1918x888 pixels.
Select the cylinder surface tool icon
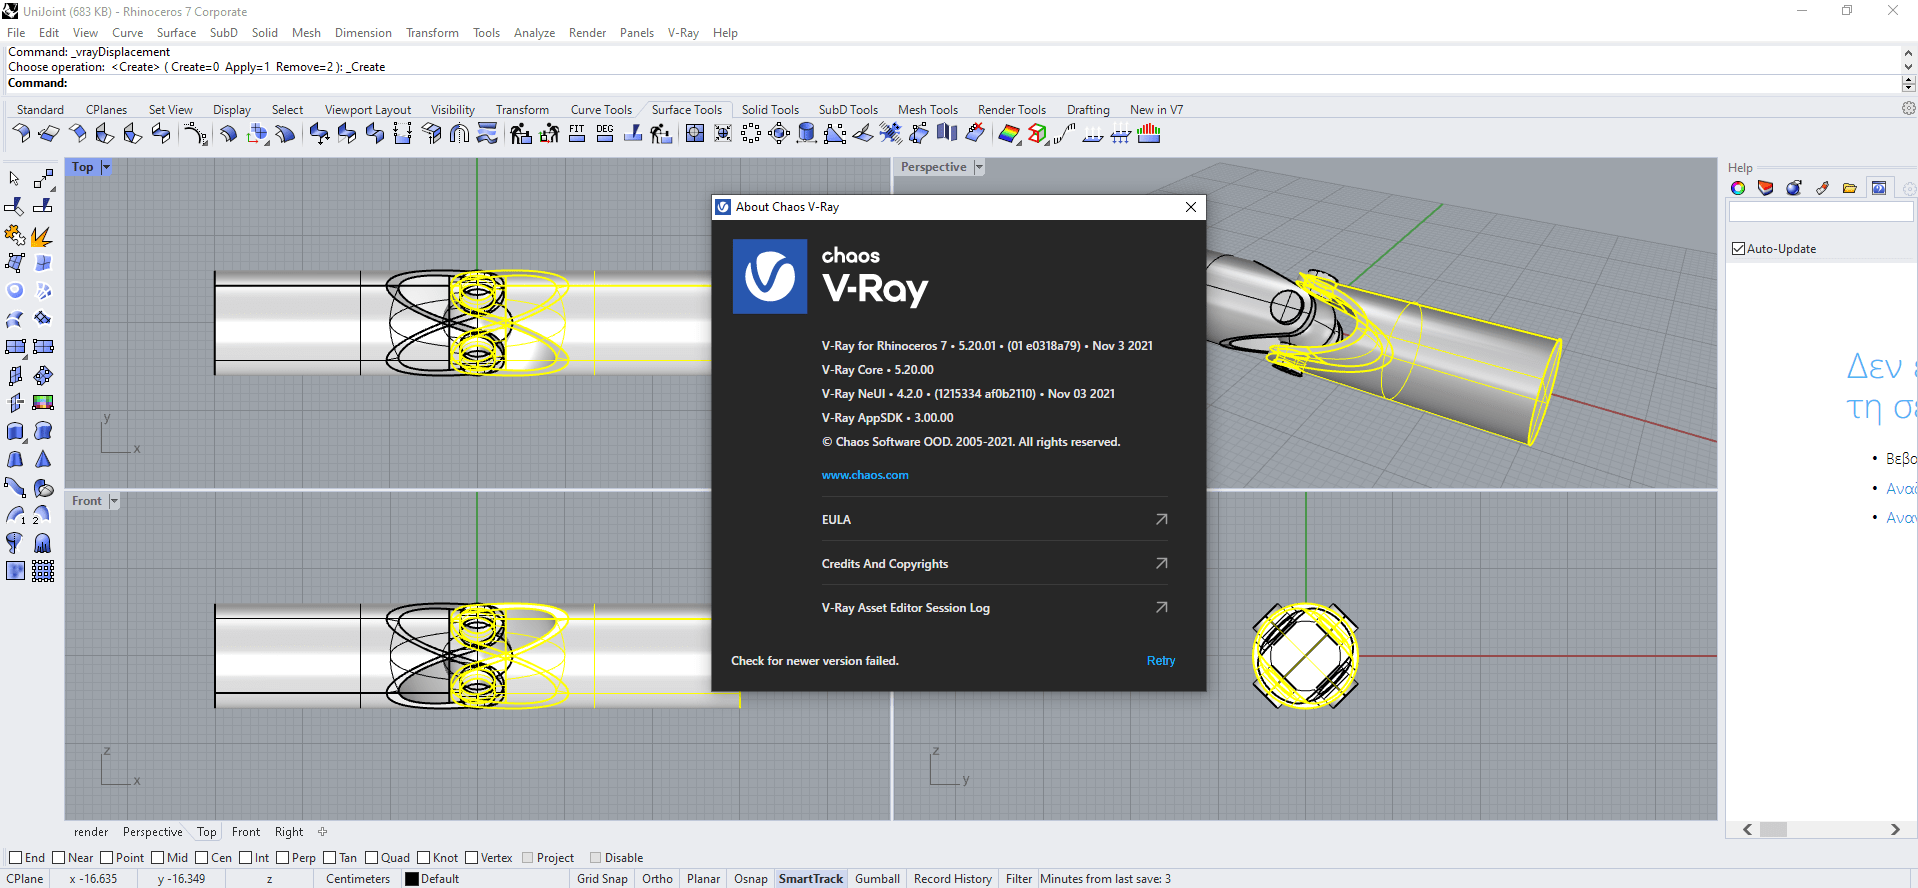tap(807, 134)
